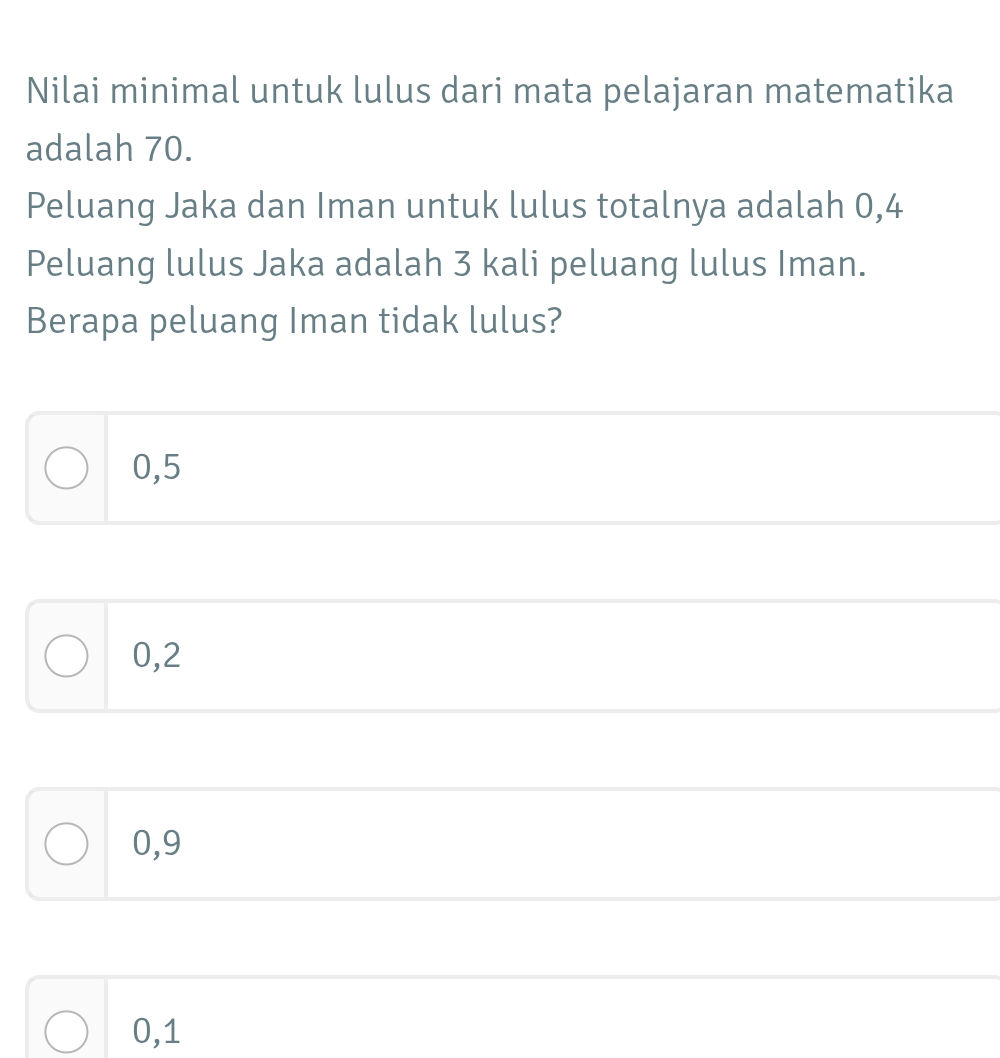Click the text label 0,5

click(x=156, y=466)
